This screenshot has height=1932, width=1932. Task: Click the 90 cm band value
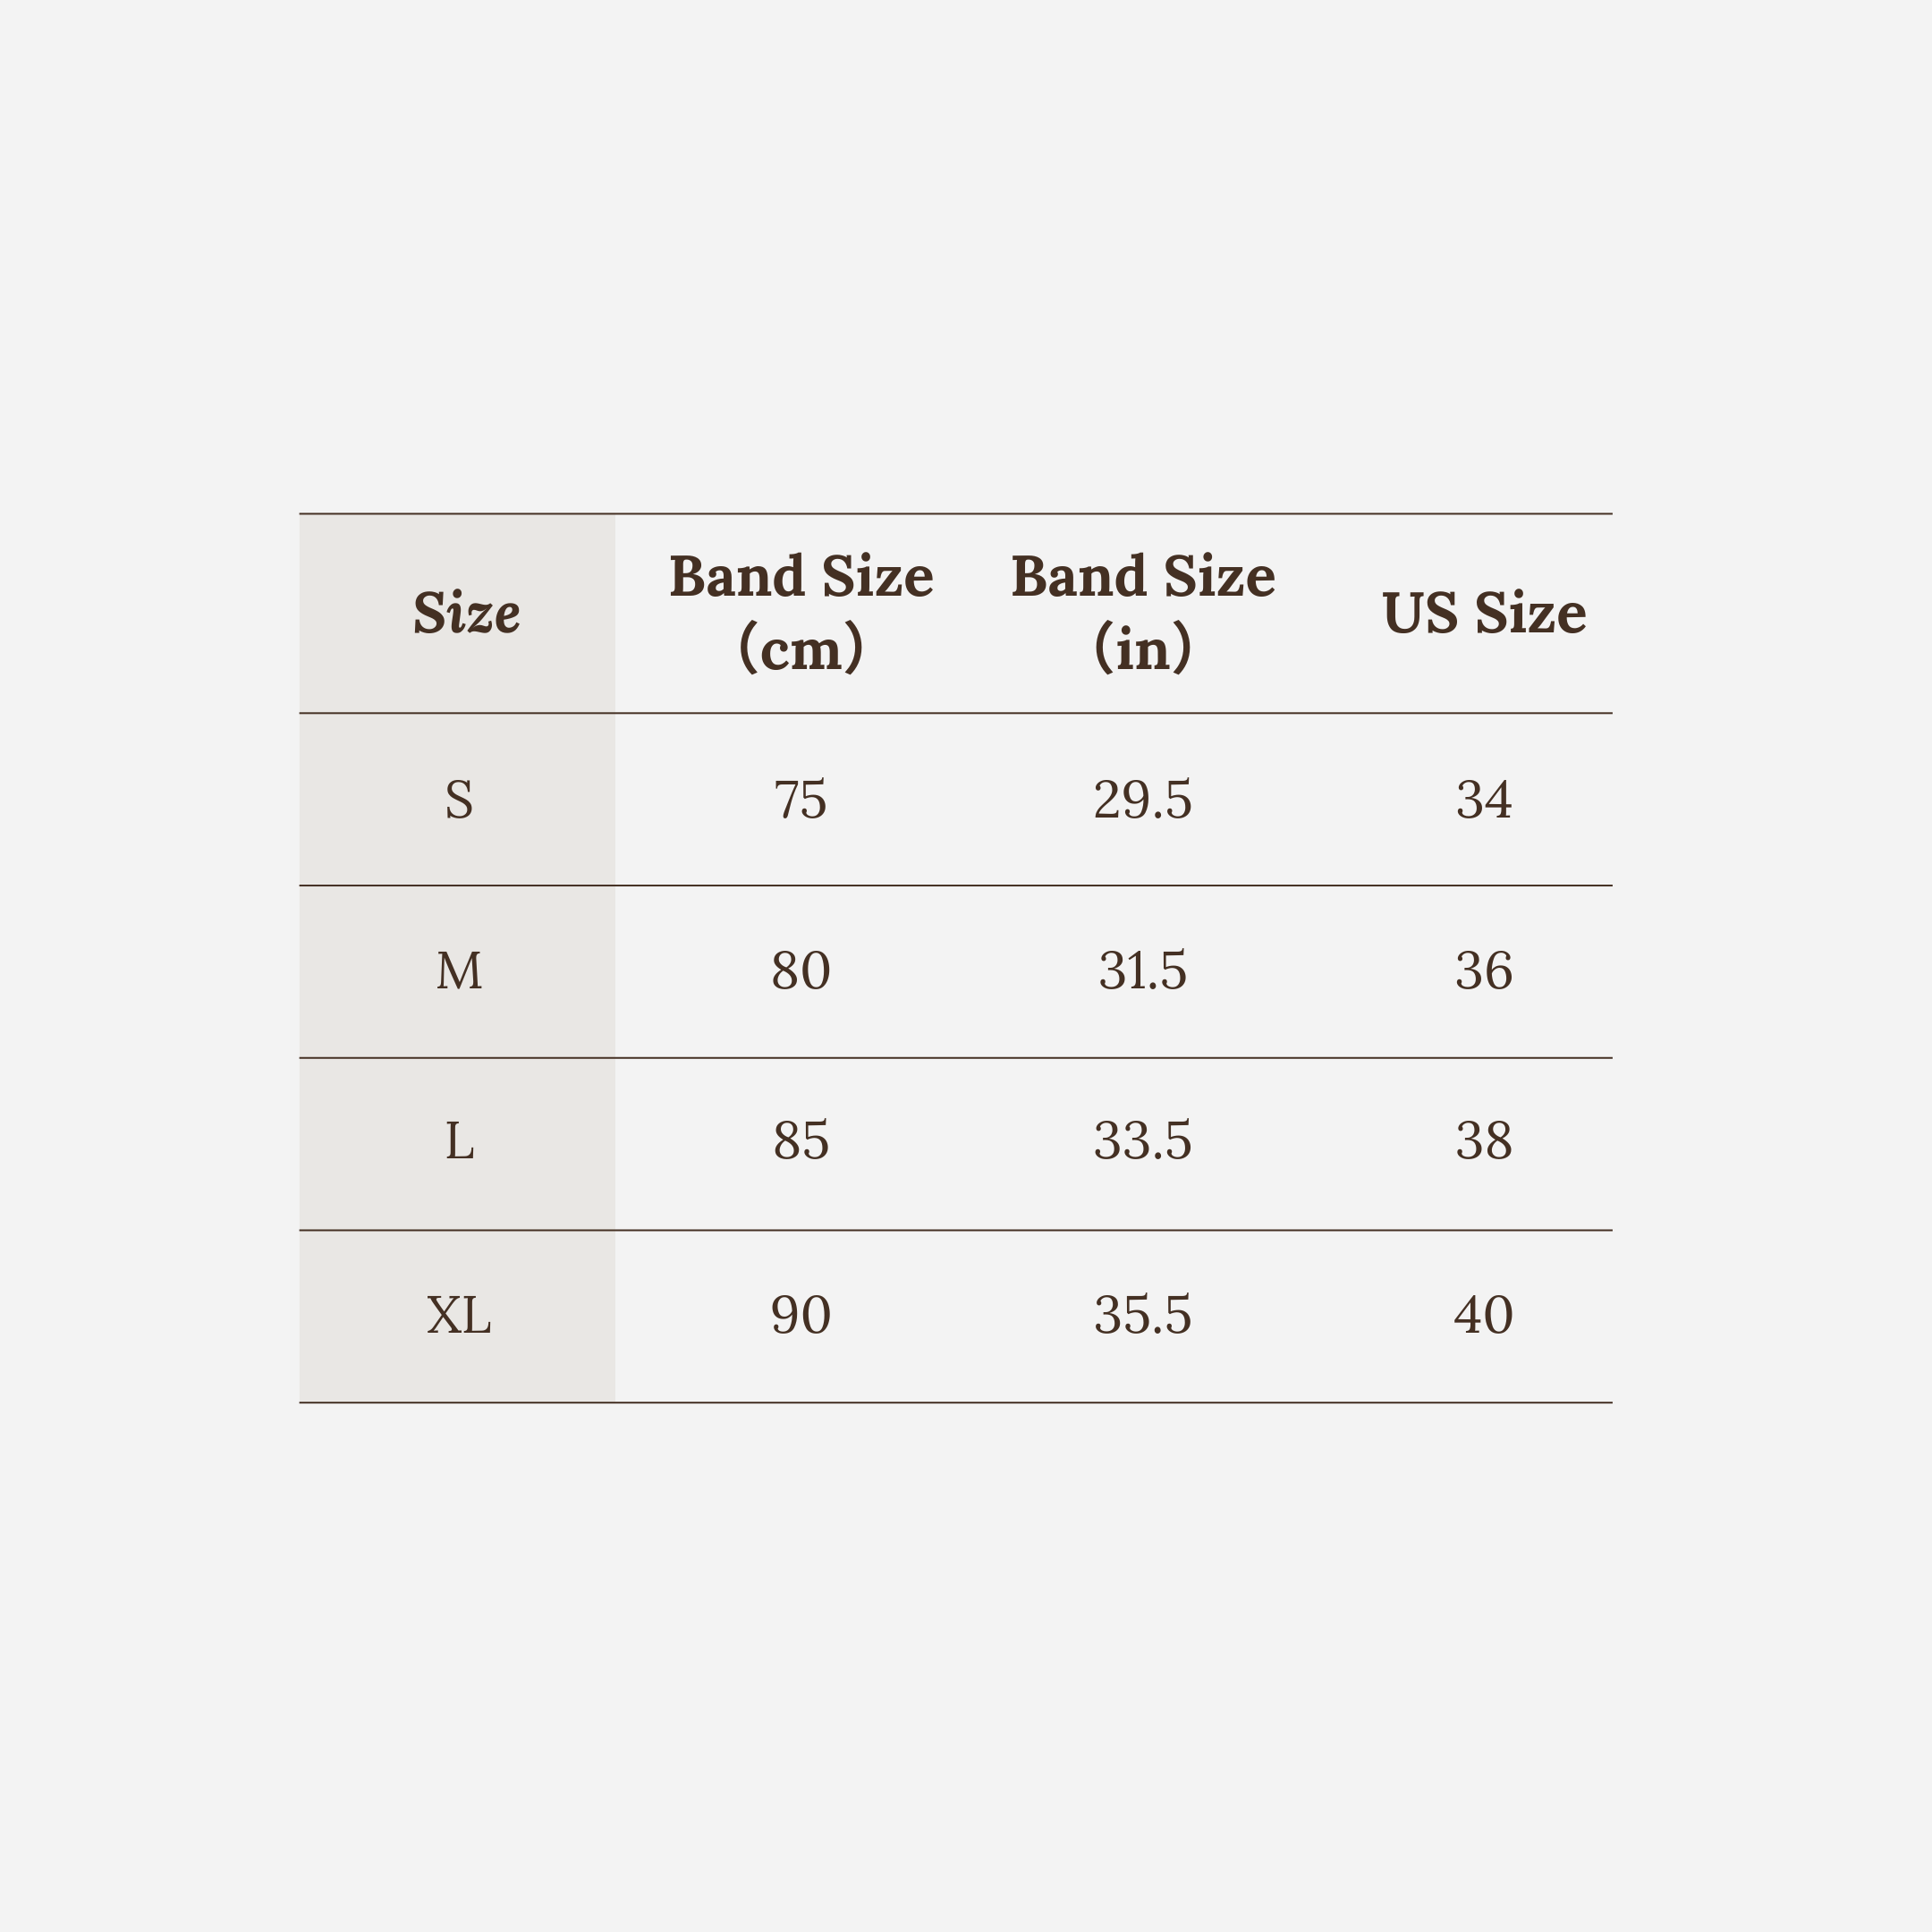point(801,1315)
